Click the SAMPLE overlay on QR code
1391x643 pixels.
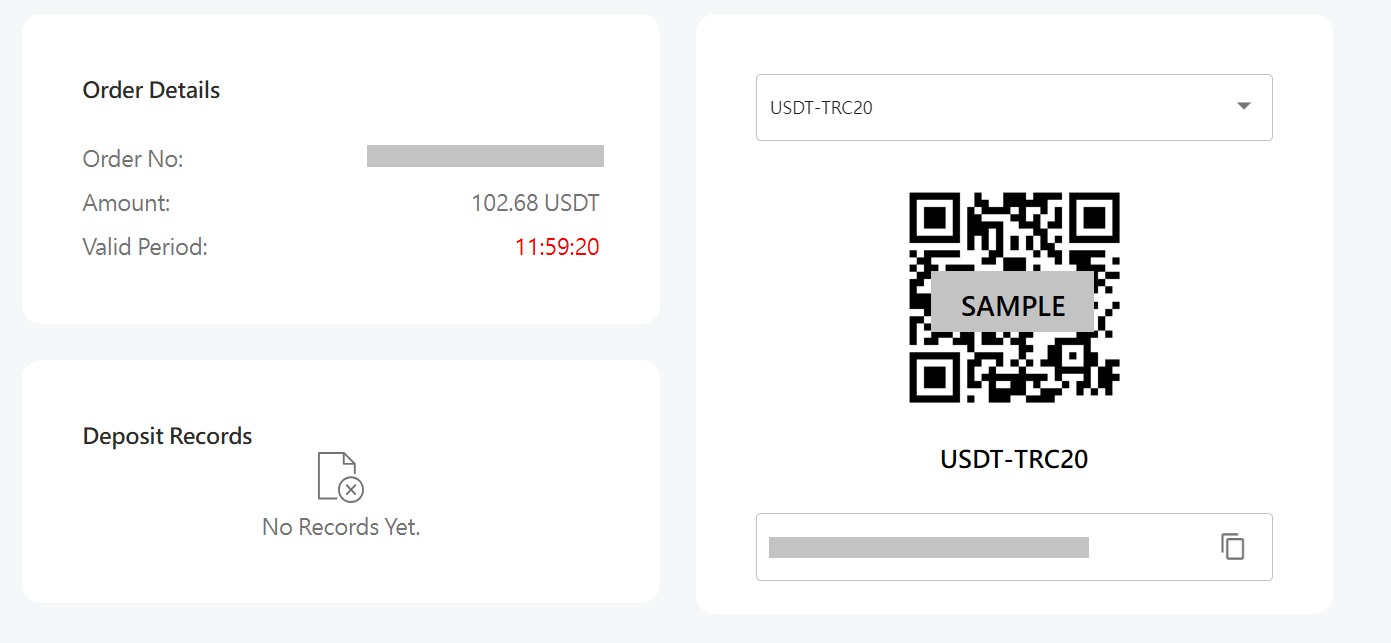(1013, 305)
